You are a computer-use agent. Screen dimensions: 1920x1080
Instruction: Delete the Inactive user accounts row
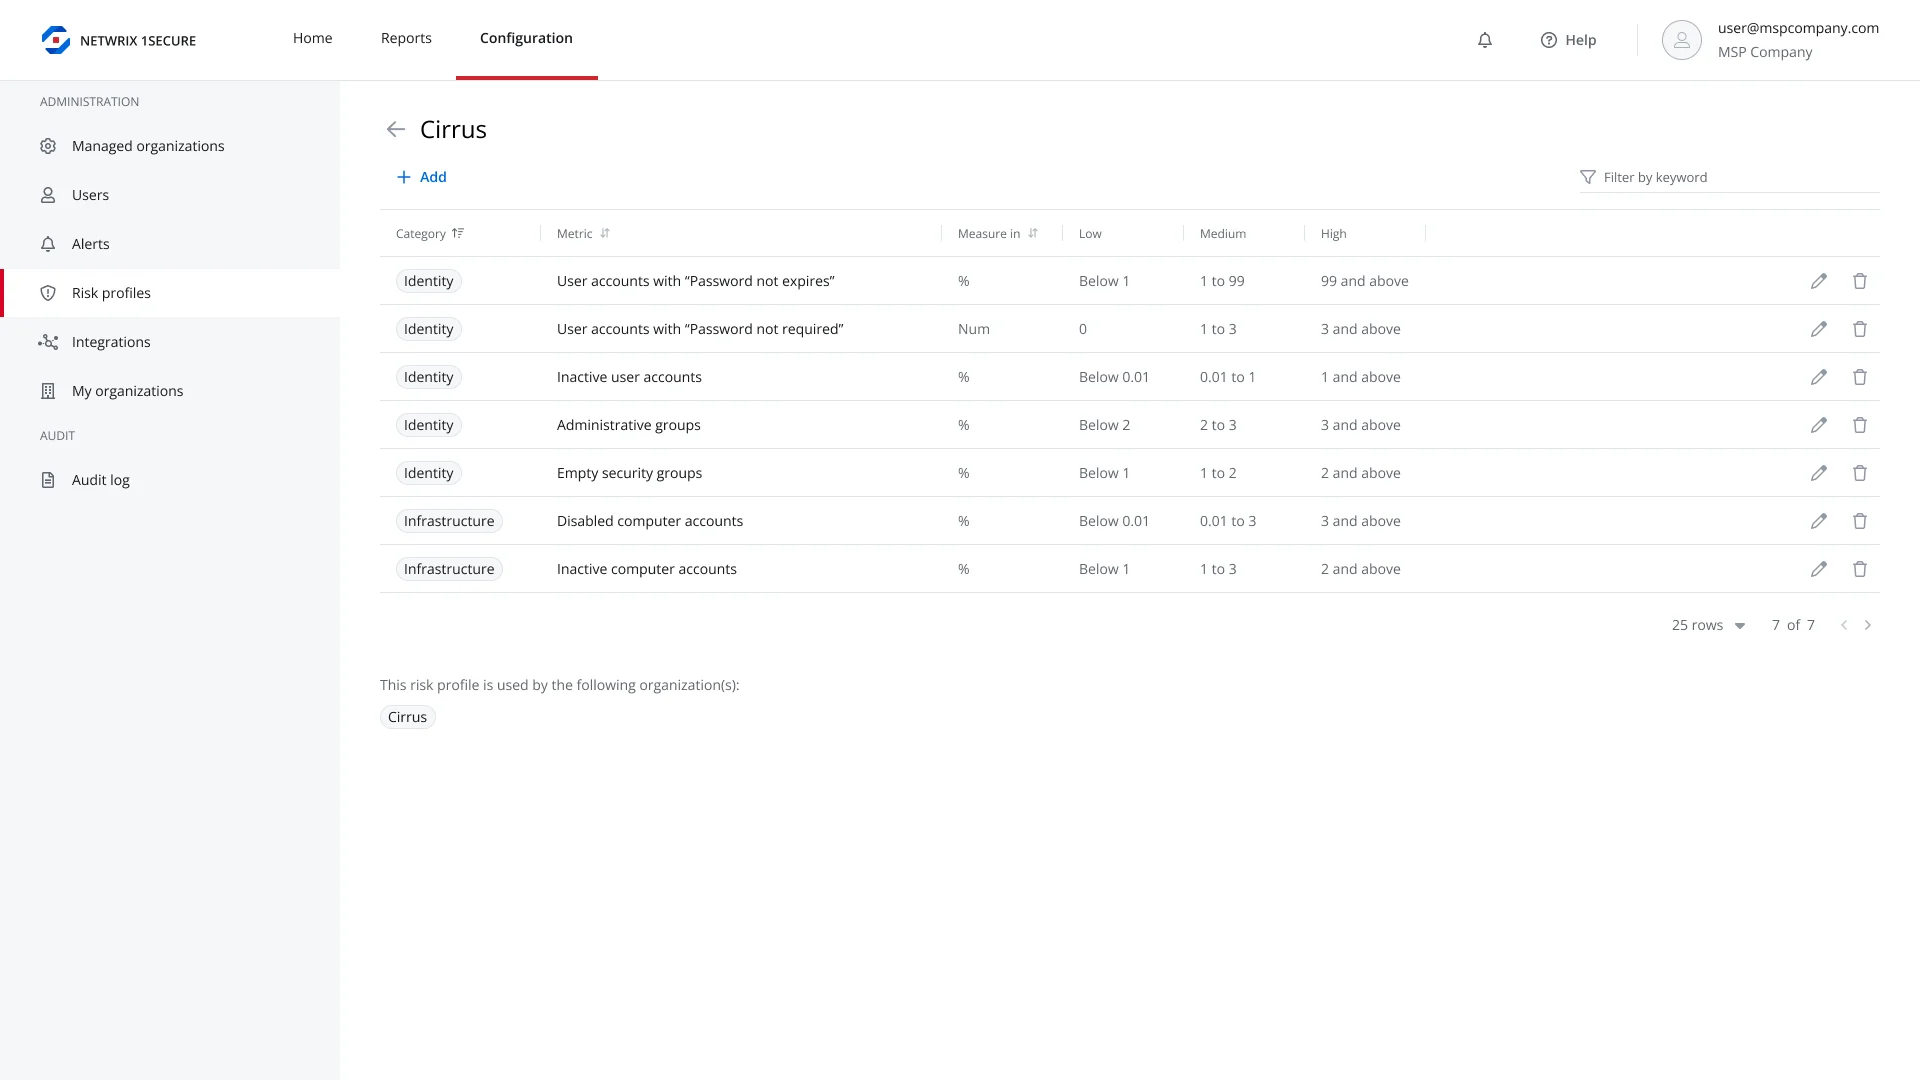point(1860,377)
